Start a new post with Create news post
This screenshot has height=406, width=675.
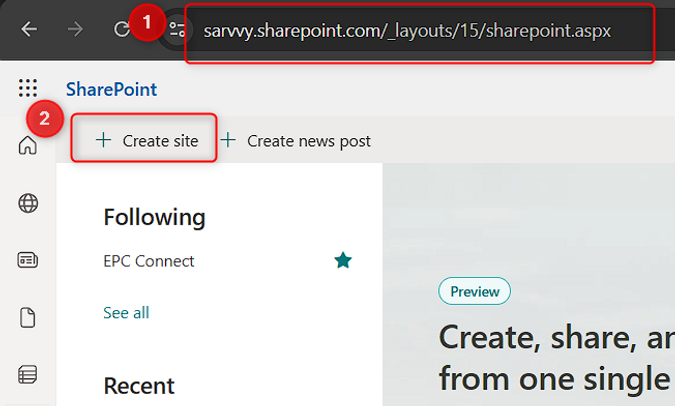(x=295, y=141)
